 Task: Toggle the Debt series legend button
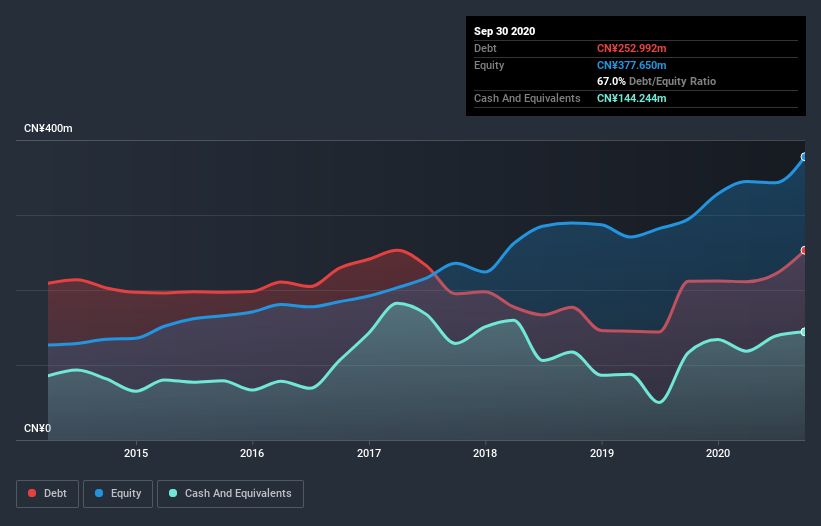(x=47, y=494)
